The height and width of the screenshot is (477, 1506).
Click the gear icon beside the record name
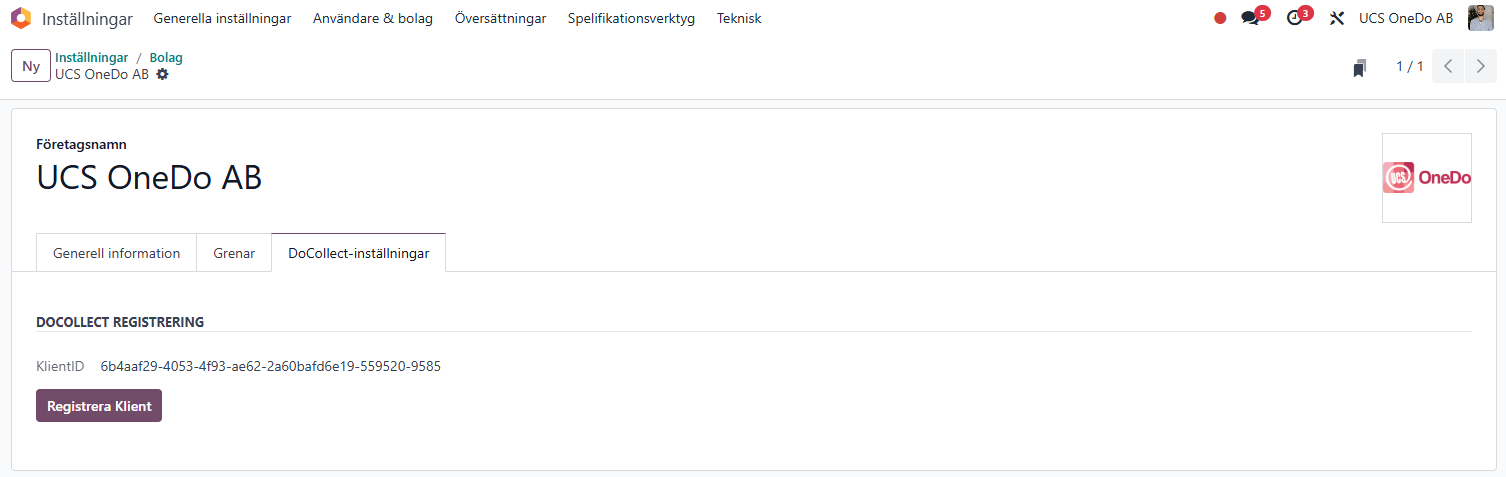(163, 74)
